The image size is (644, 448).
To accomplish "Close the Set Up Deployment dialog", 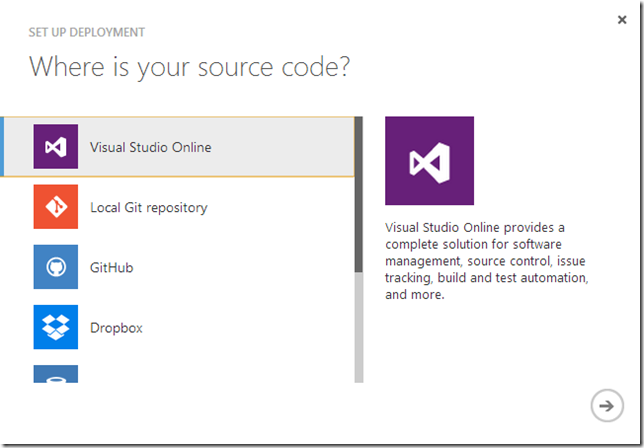I will 622,19.
